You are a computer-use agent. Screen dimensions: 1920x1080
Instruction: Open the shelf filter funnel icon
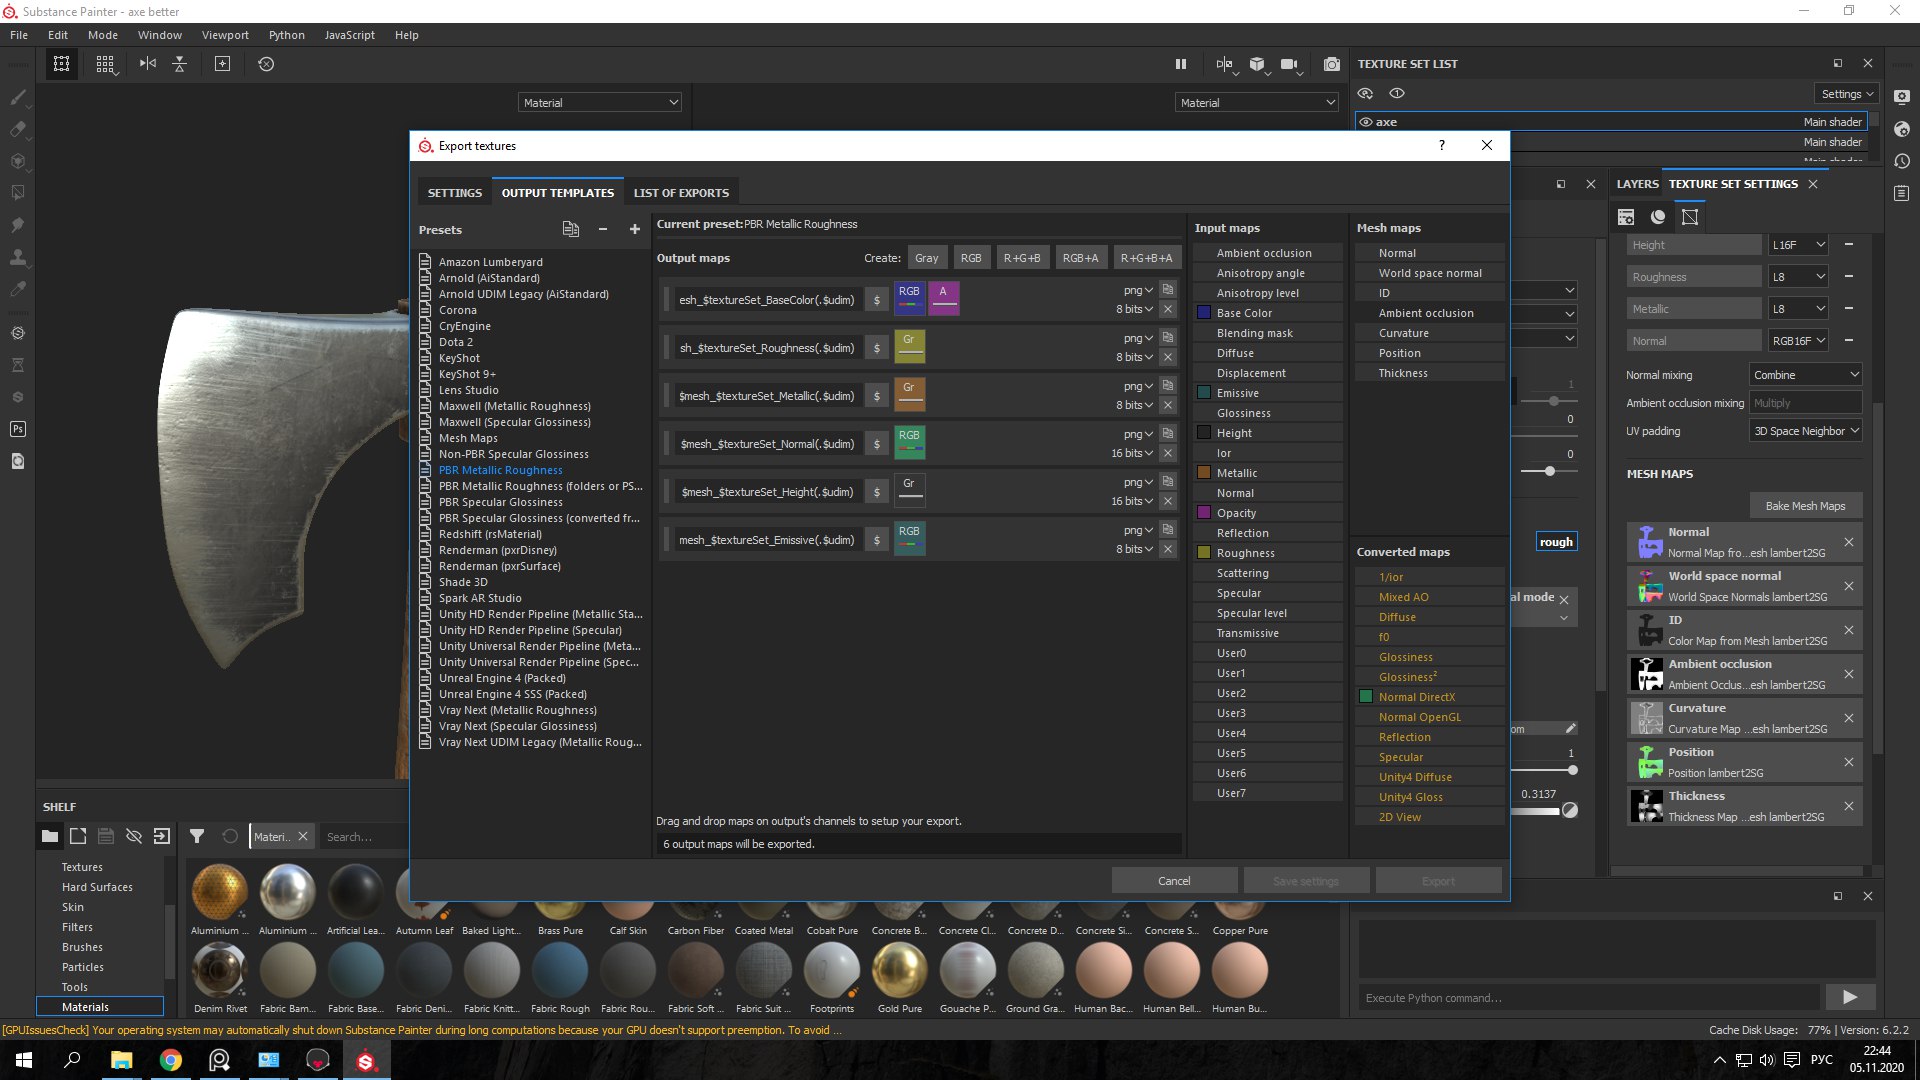(x=197, y=836)
